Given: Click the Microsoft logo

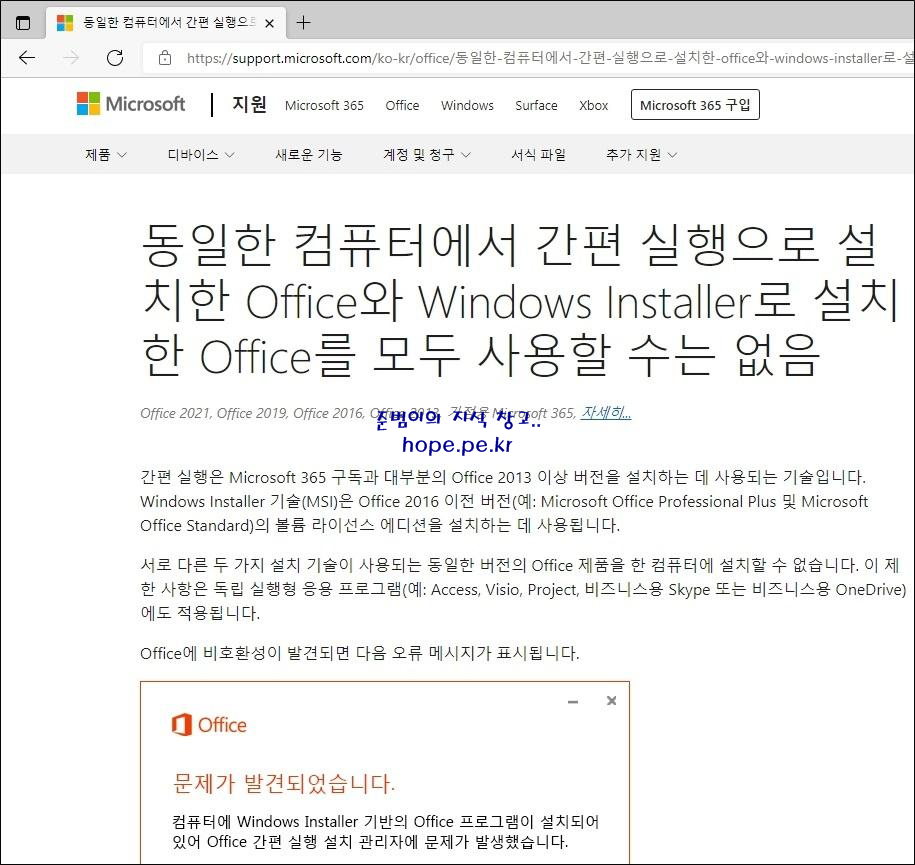Looking at the screenshot, I should 131,104.
